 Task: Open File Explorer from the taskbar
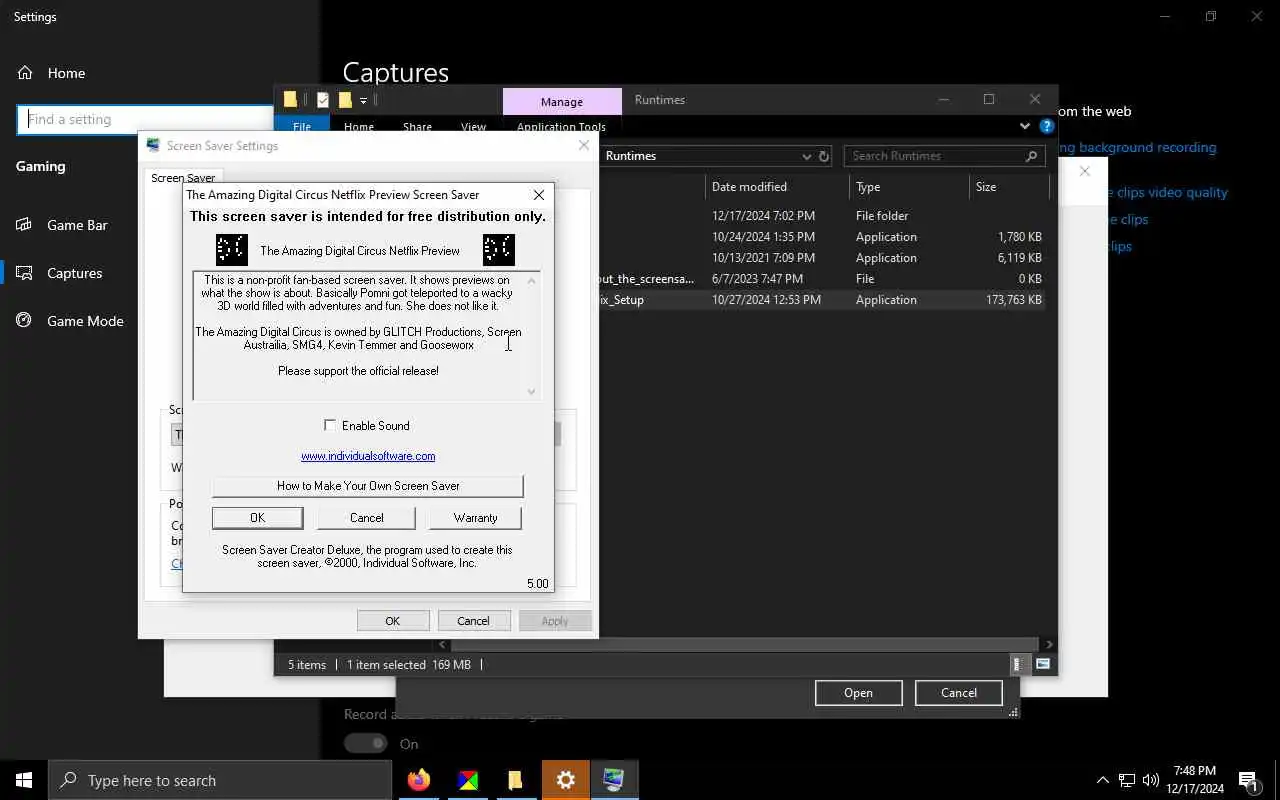(515, 780)
